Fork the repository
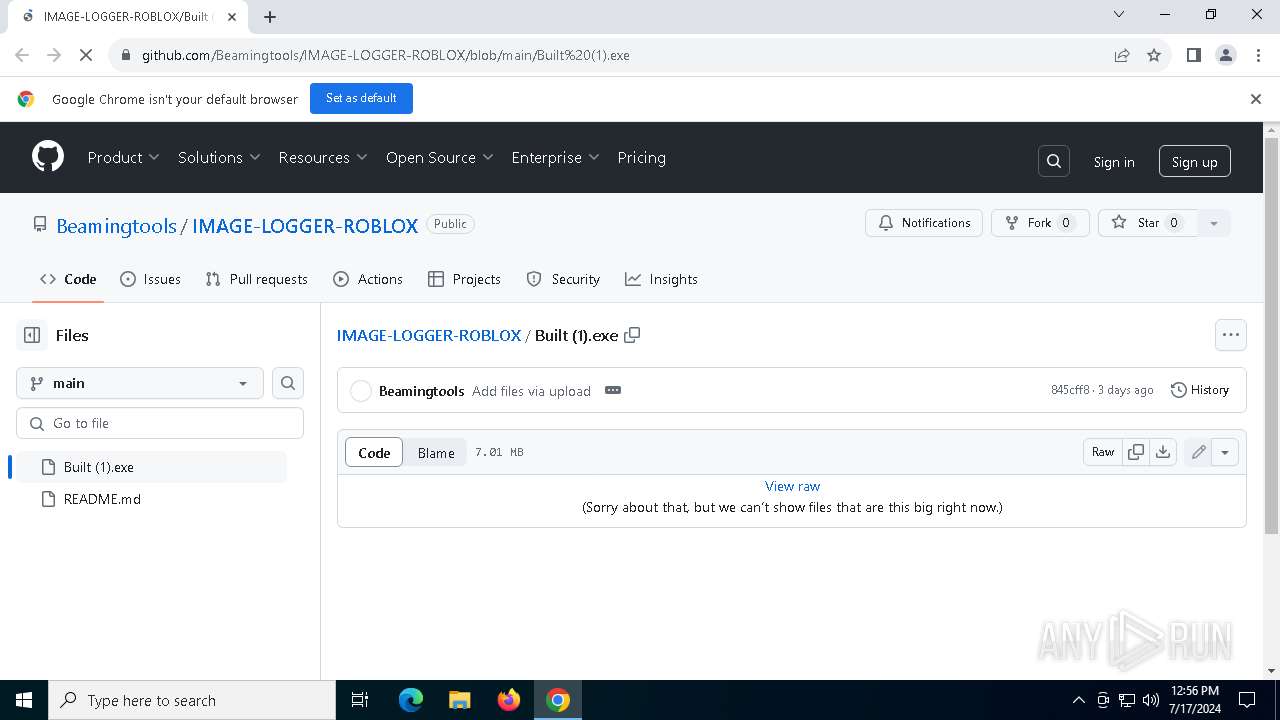 click(1040, 223)
